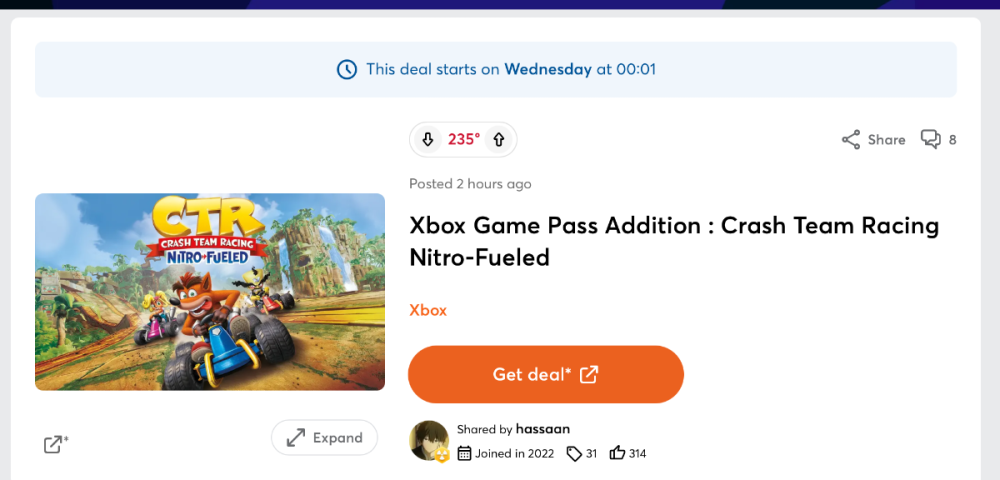The width and height of the screenshot is (1000, 480).
Task: Click the calendar icon beside Joined in 2022
Action: coord(464,454)
